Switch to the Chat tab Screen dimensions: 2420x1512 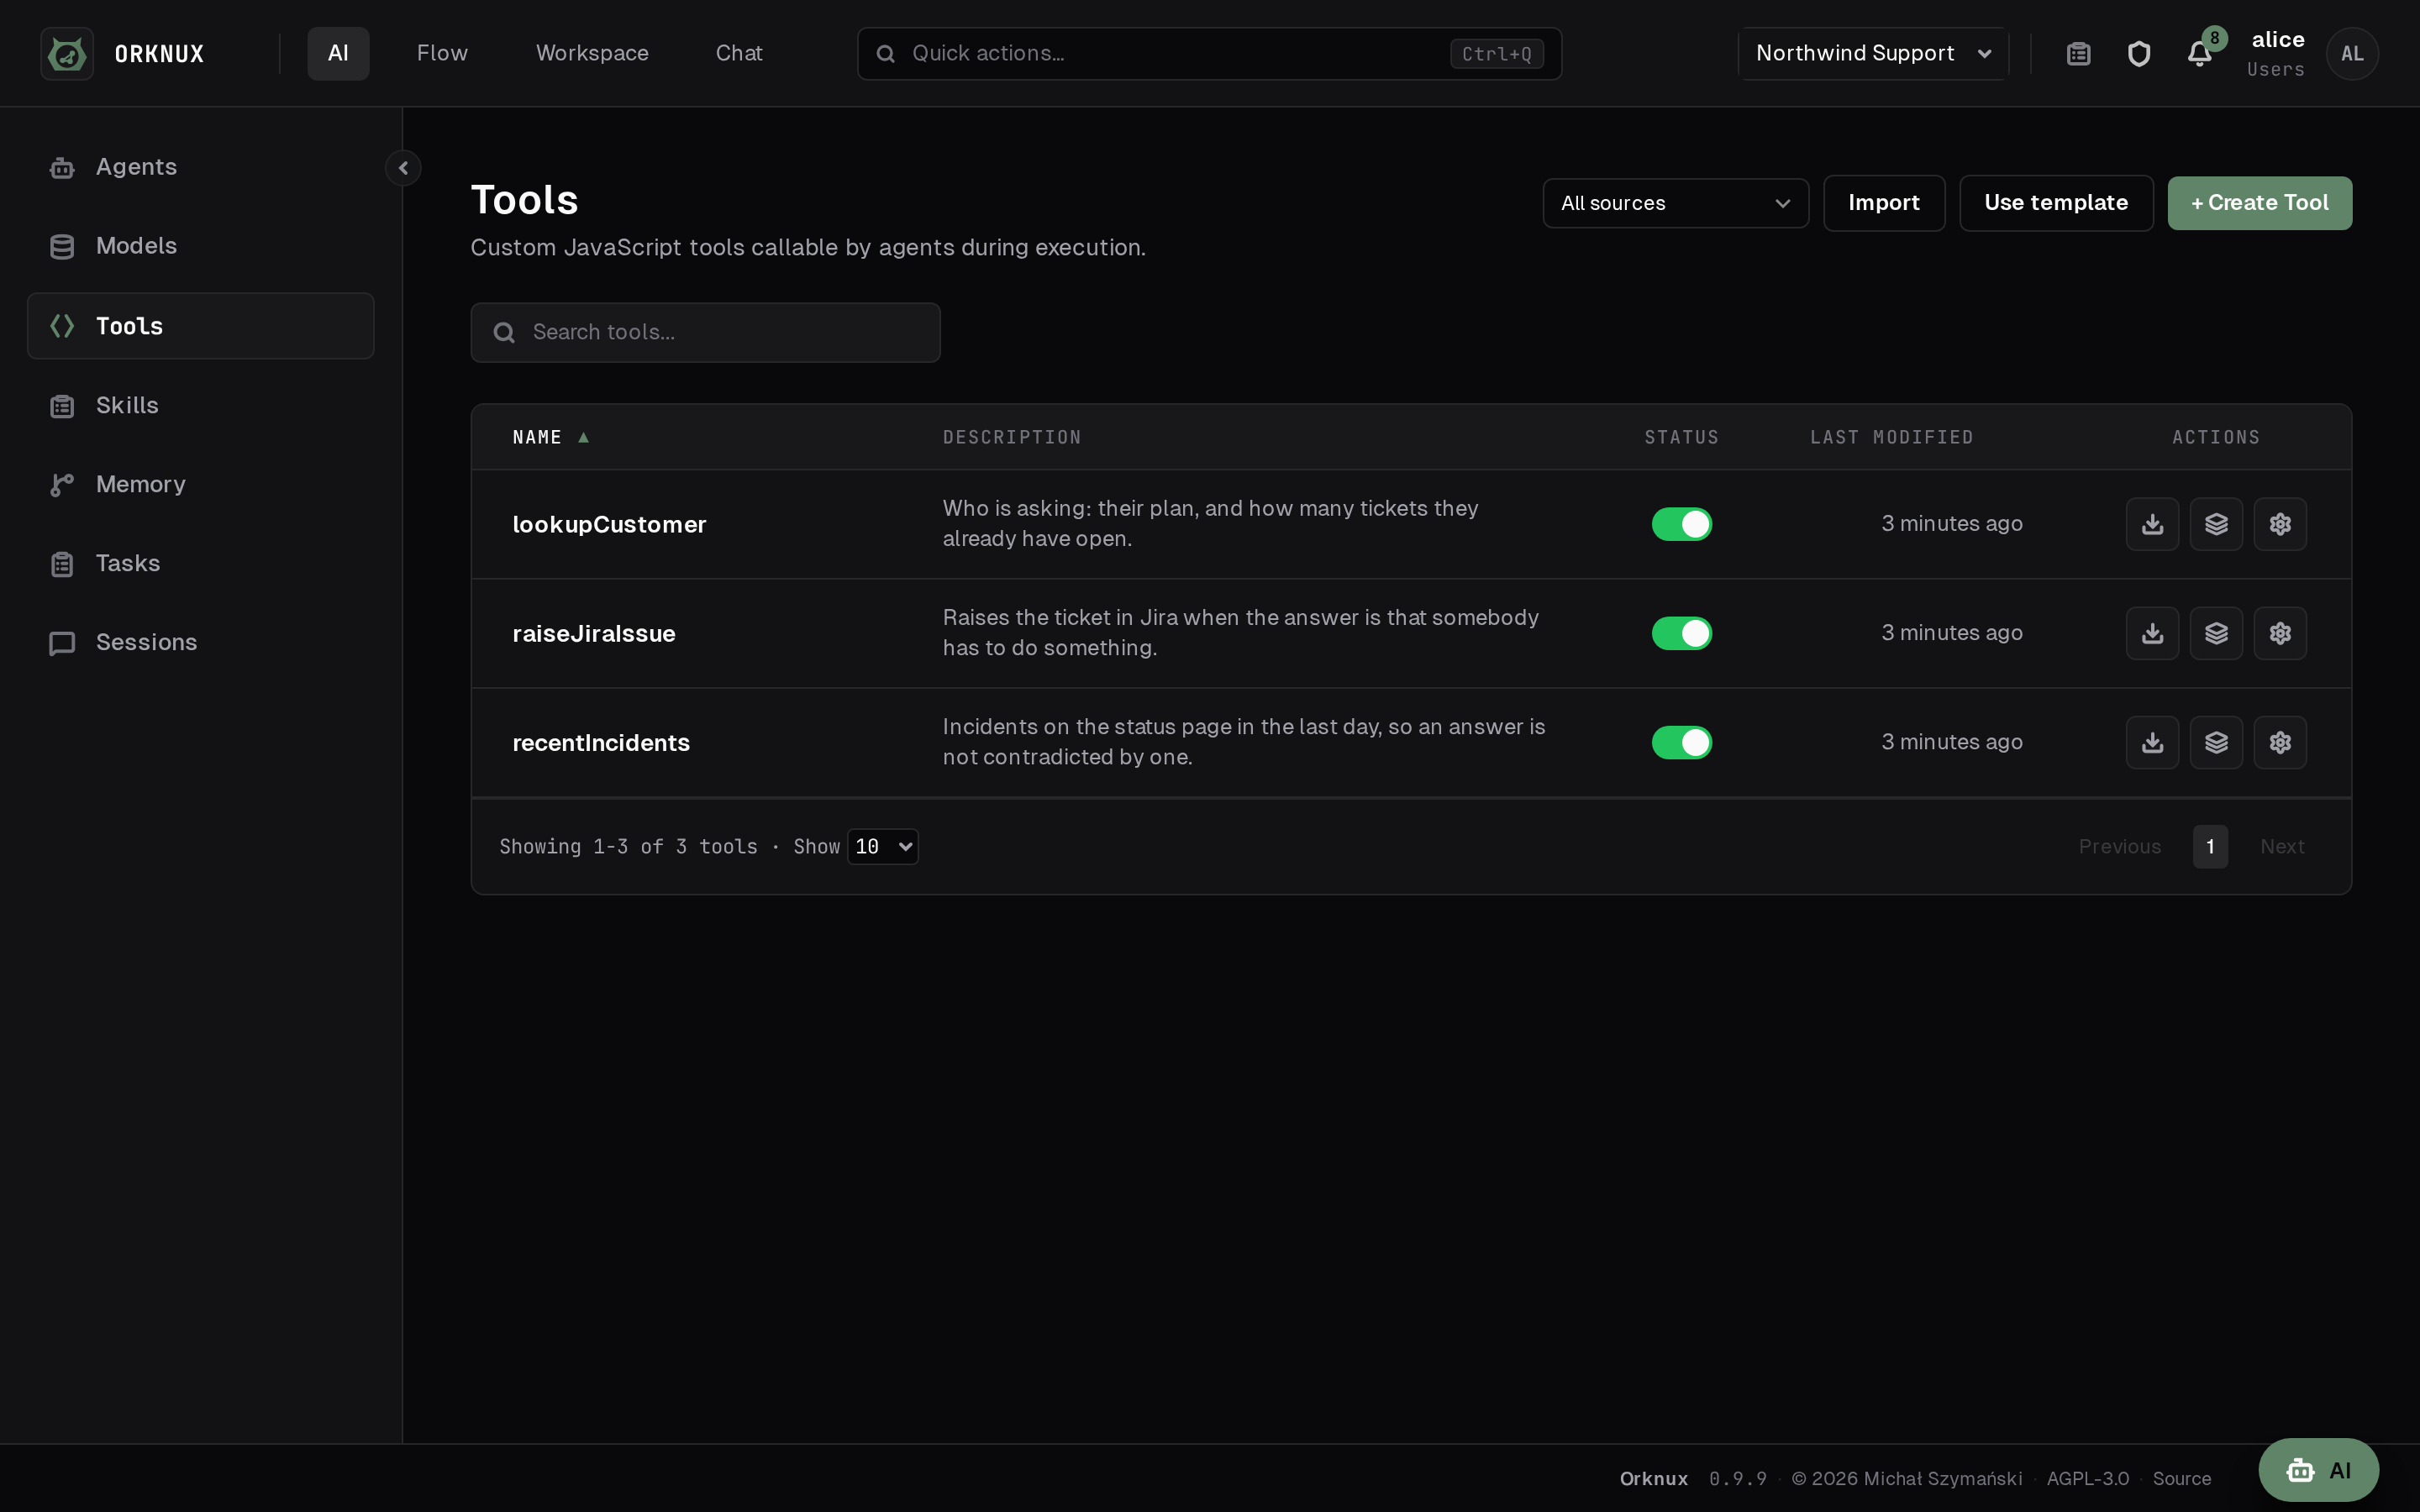click(739, 54)
